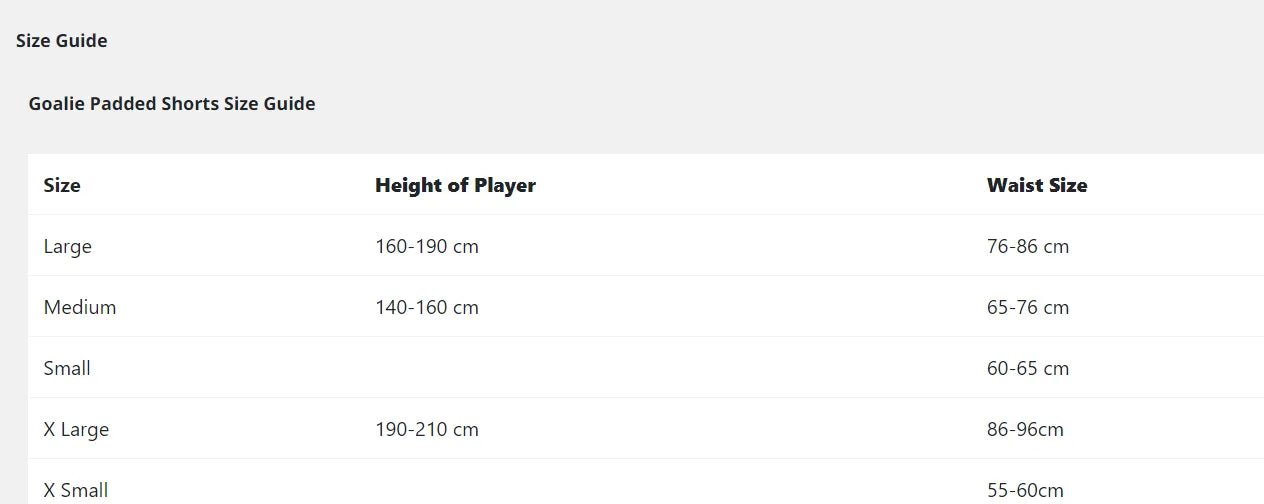Click the X Large size row label
Image resolution: width=1264 pixels, height=504 pixels.
pos(76,430)
